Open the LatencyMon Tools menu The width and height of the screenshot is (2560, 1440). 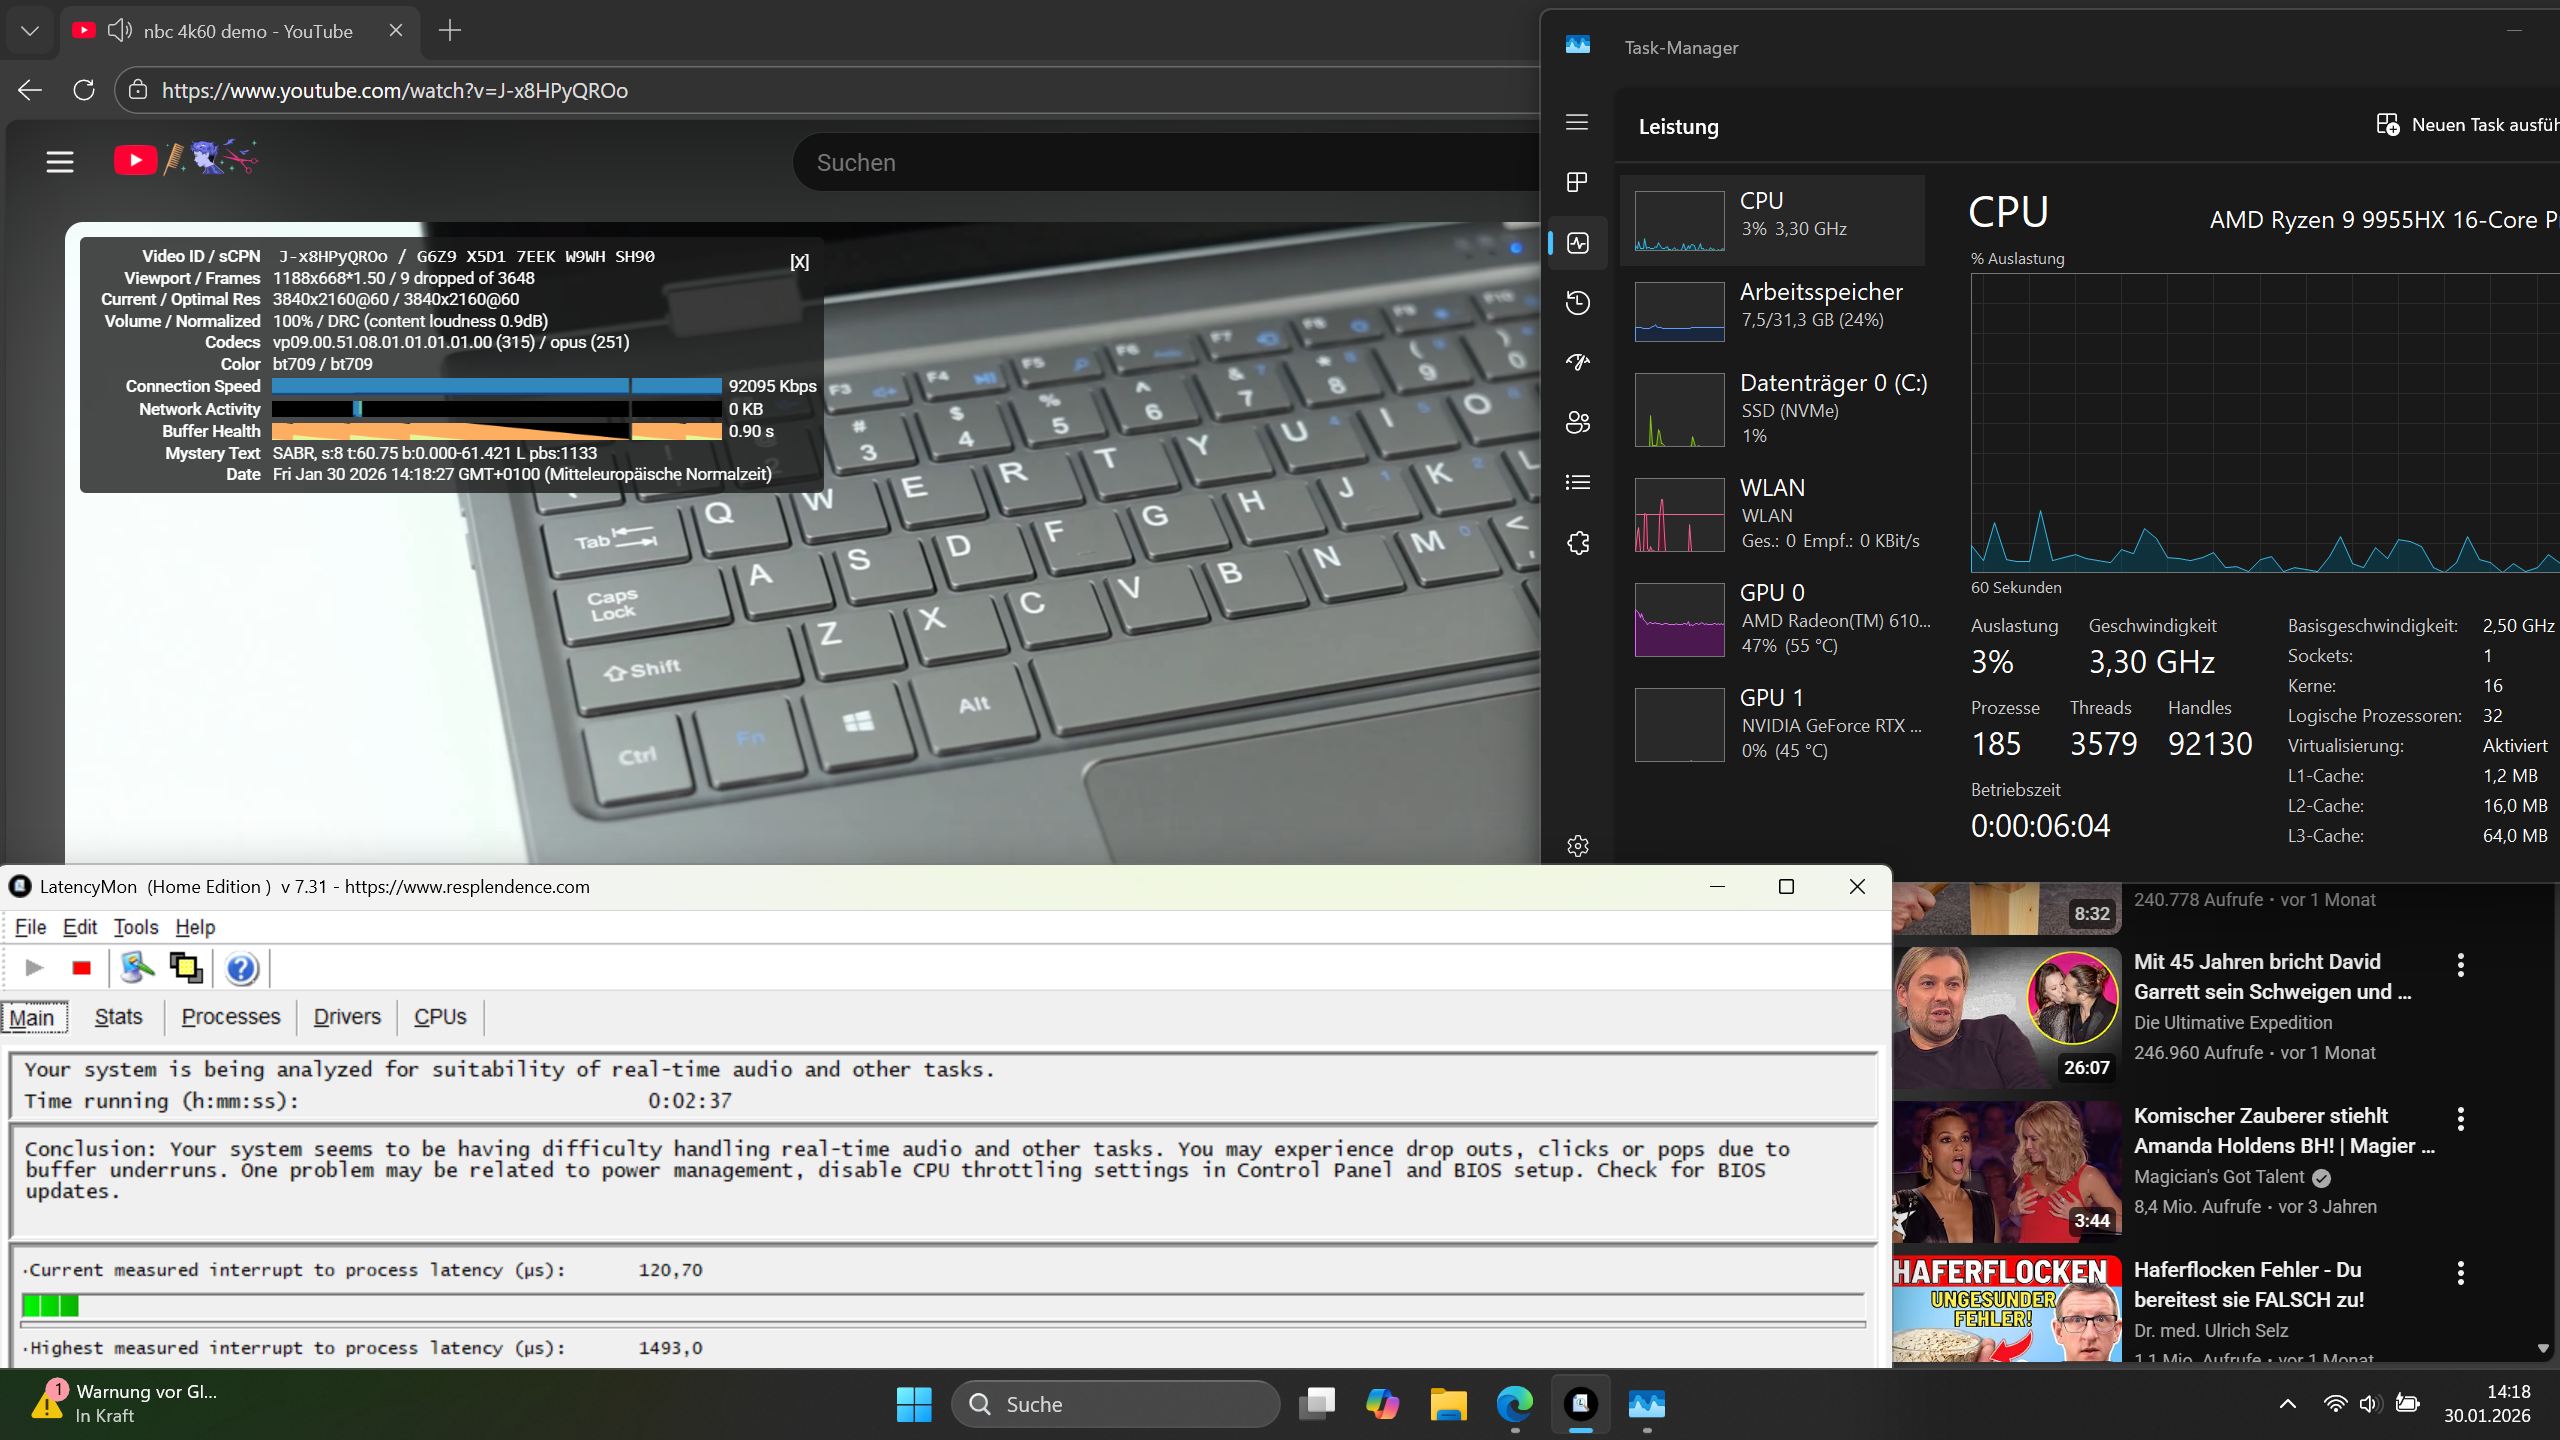pos(136,927)
